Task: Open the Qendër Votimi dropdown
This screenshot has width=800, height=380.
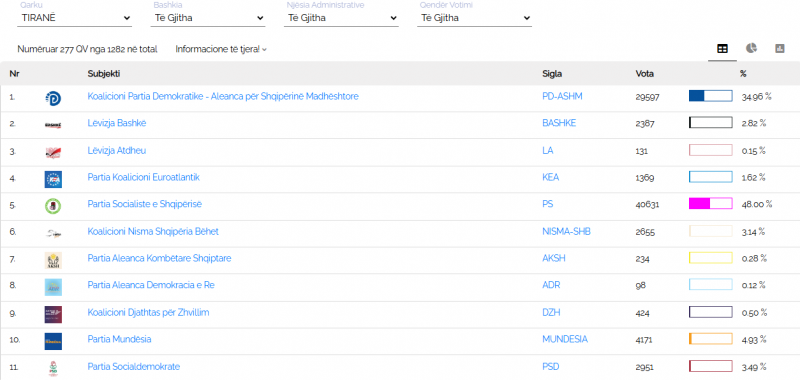Action: pos(475,18)
